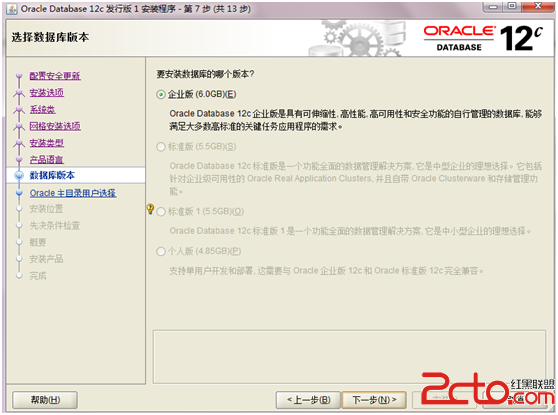
Task: Click the disabled 先决条件检查 step
Action: tap(54, 226)
